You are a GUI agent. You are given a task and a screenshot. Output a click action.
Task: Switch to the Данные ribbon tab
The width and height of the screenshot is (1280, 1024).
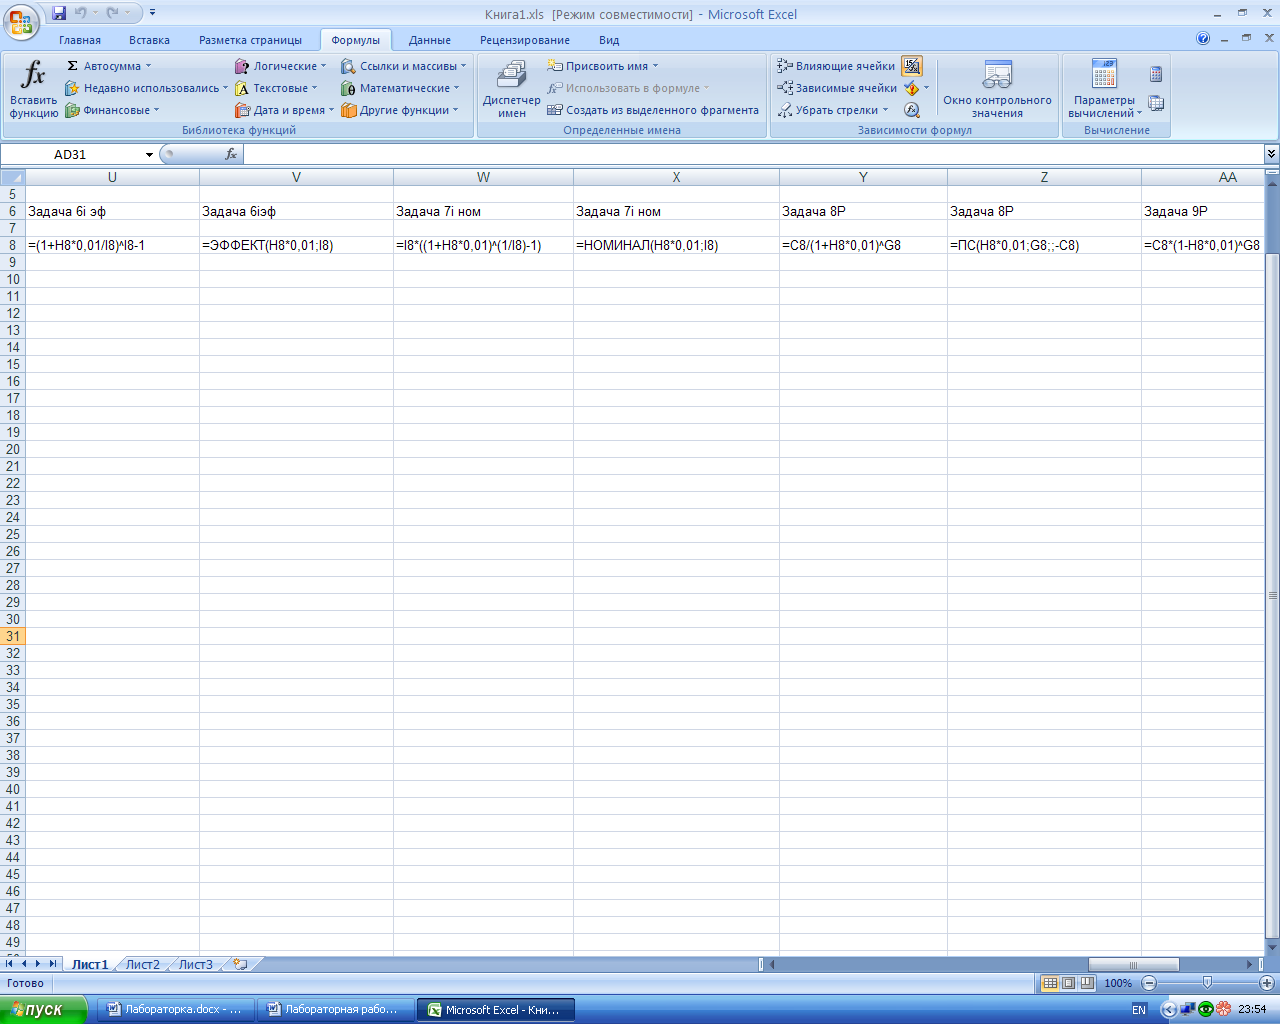click(430, 40)
